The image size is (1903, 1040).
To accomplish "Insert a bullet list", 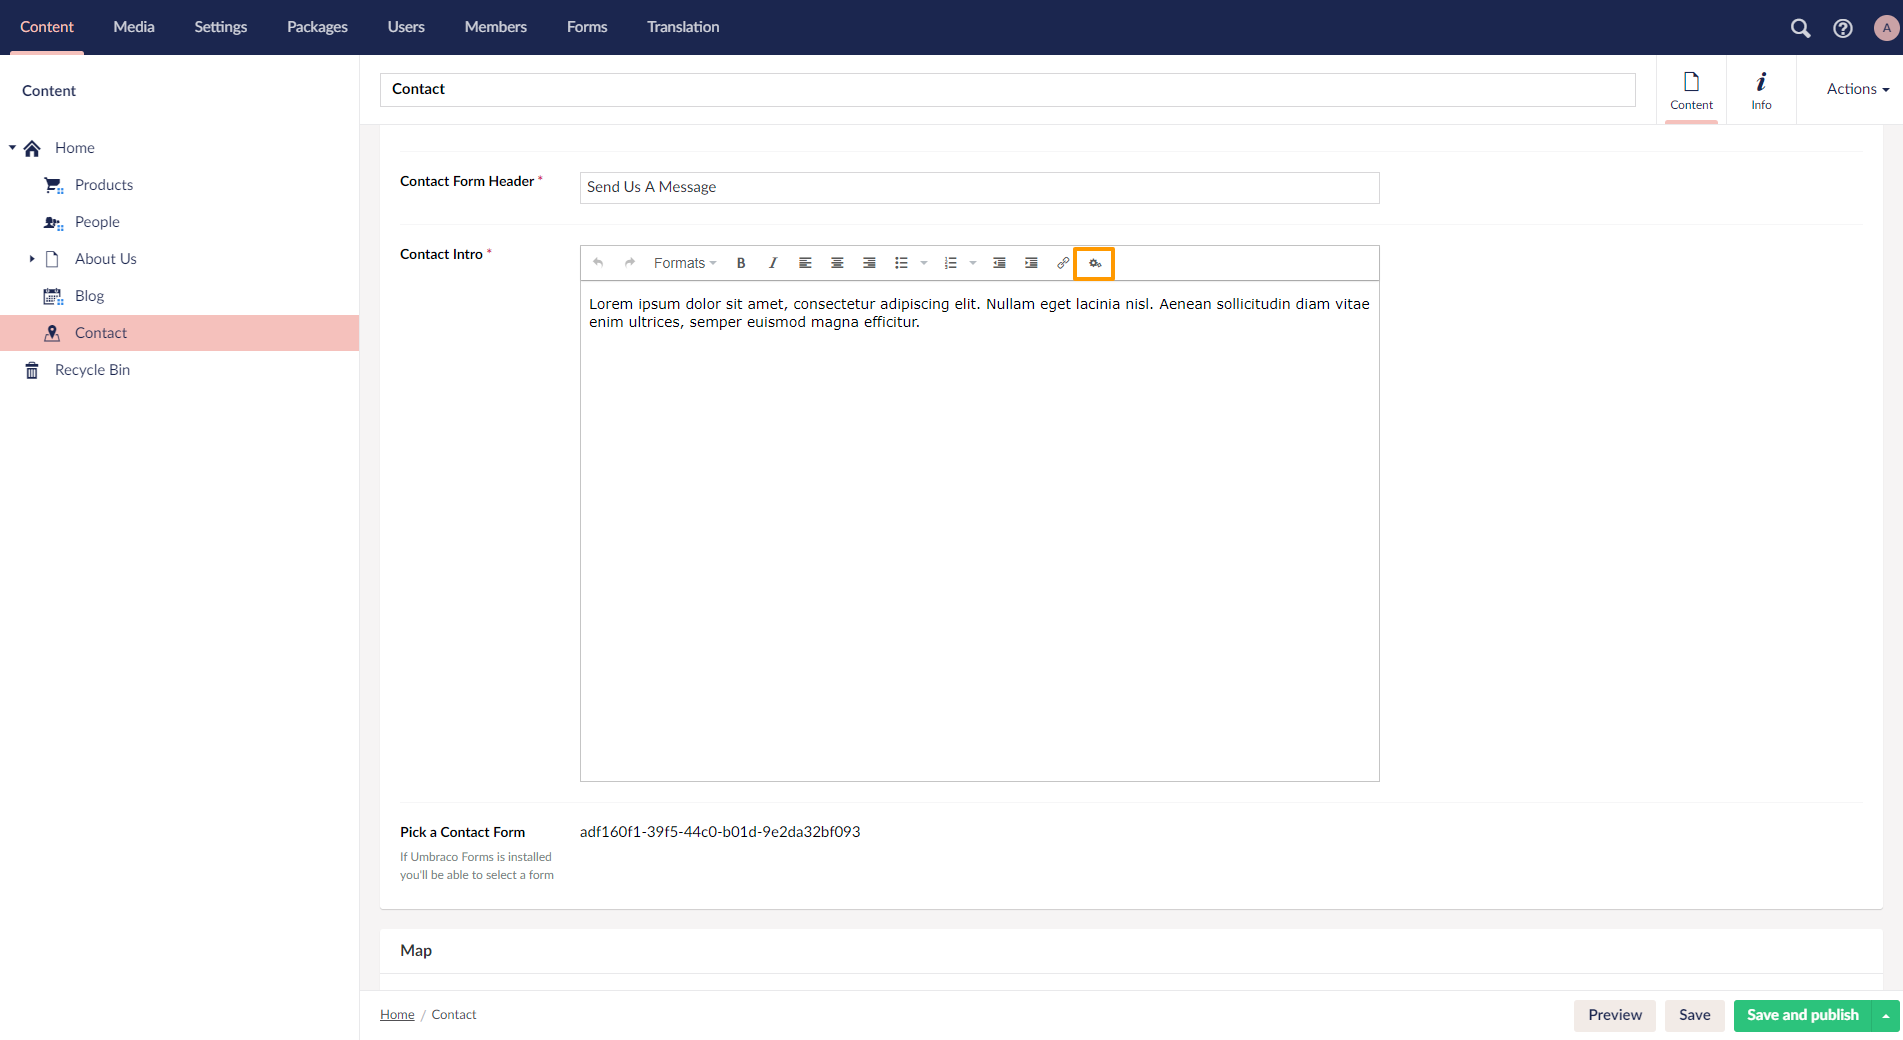I will click(901, 263).
